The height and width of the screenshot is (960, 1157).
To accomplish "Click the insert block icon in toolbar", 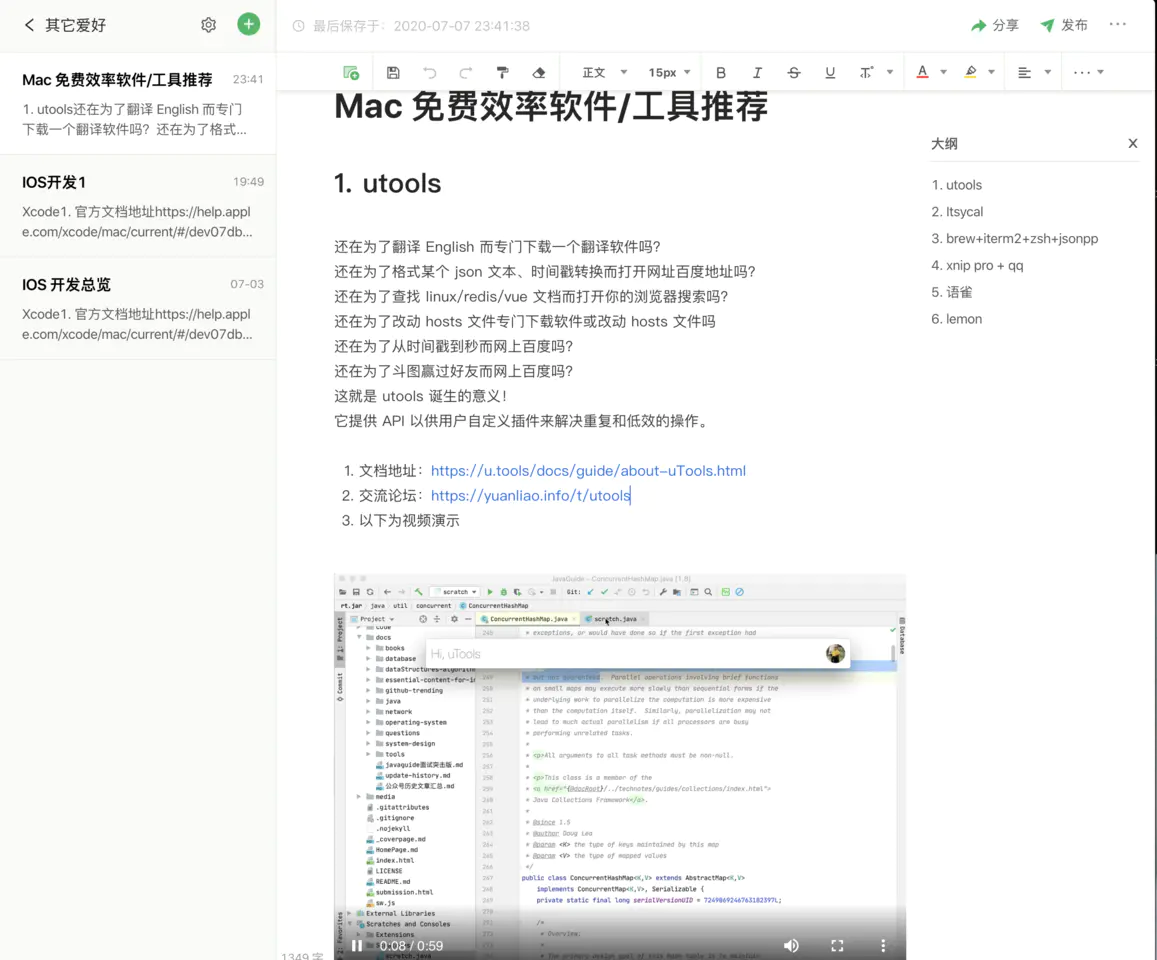I will 351,72.
